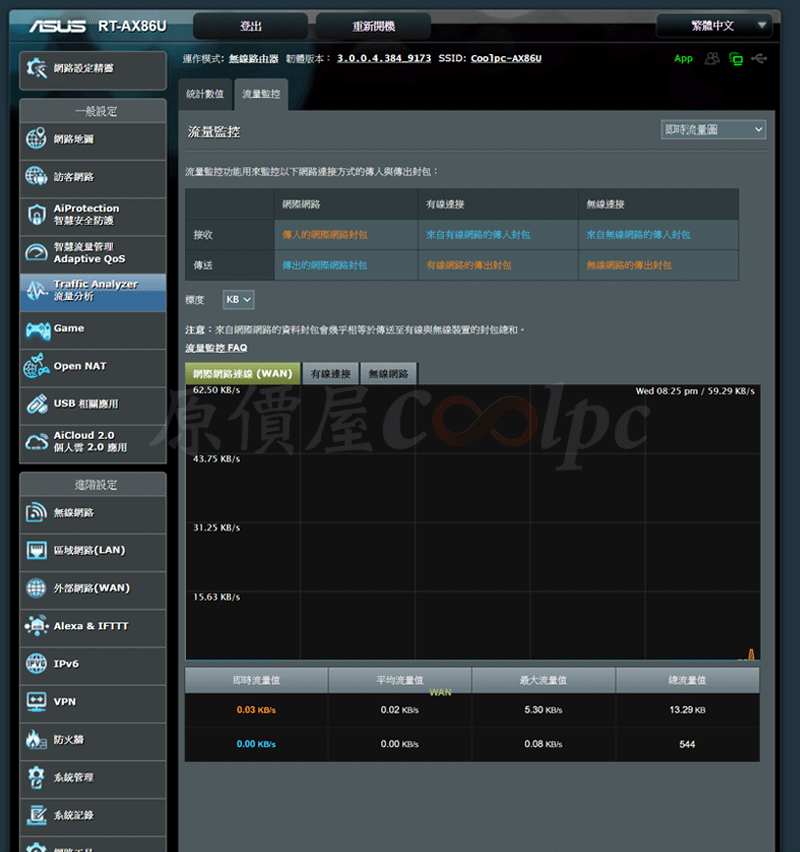800x852 pixels.
Task: Click the 傳入的網際網路封包 cell text
Action: 324,235
